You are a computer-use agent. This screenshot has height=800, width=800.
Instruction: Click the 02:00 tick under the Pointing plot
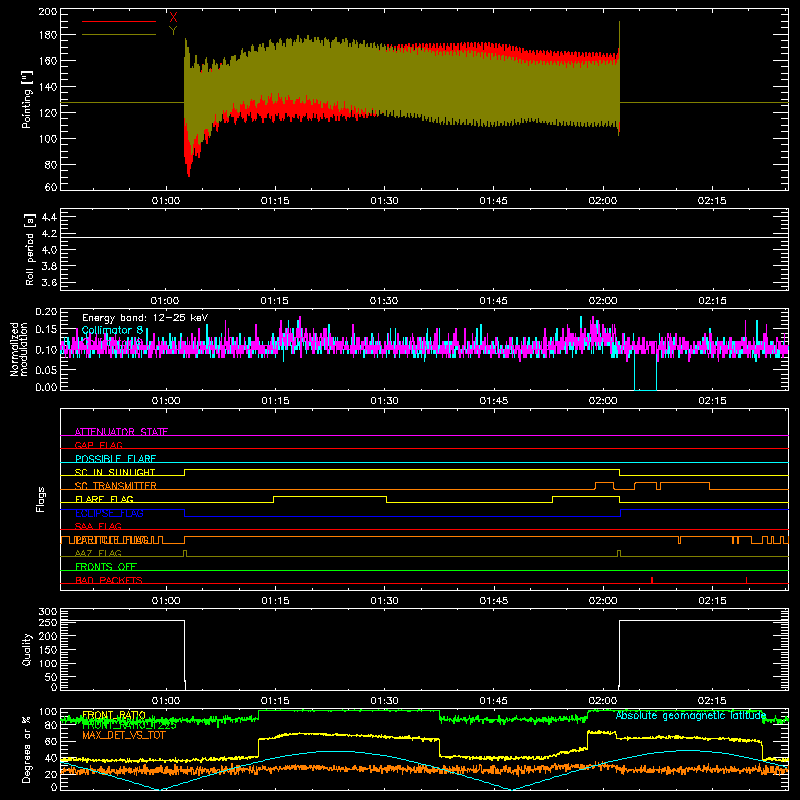click(x=603, y=201)
